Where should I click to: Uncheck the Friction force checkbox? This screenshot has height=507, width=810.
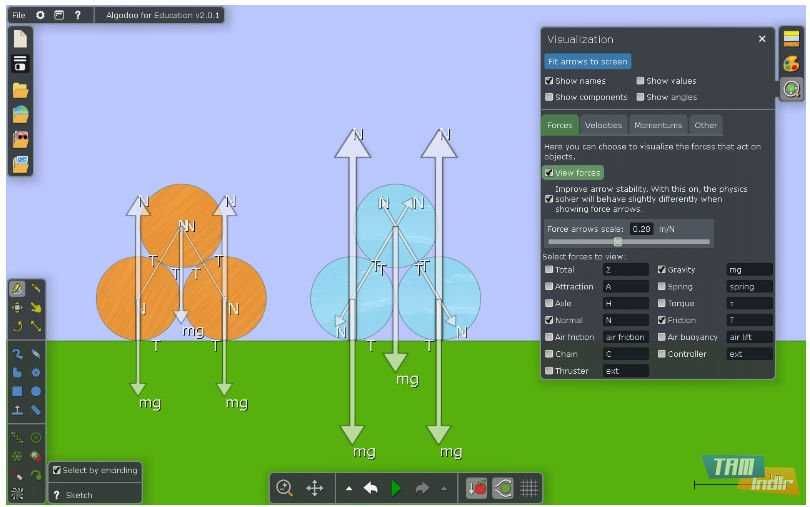coord(662,320)
